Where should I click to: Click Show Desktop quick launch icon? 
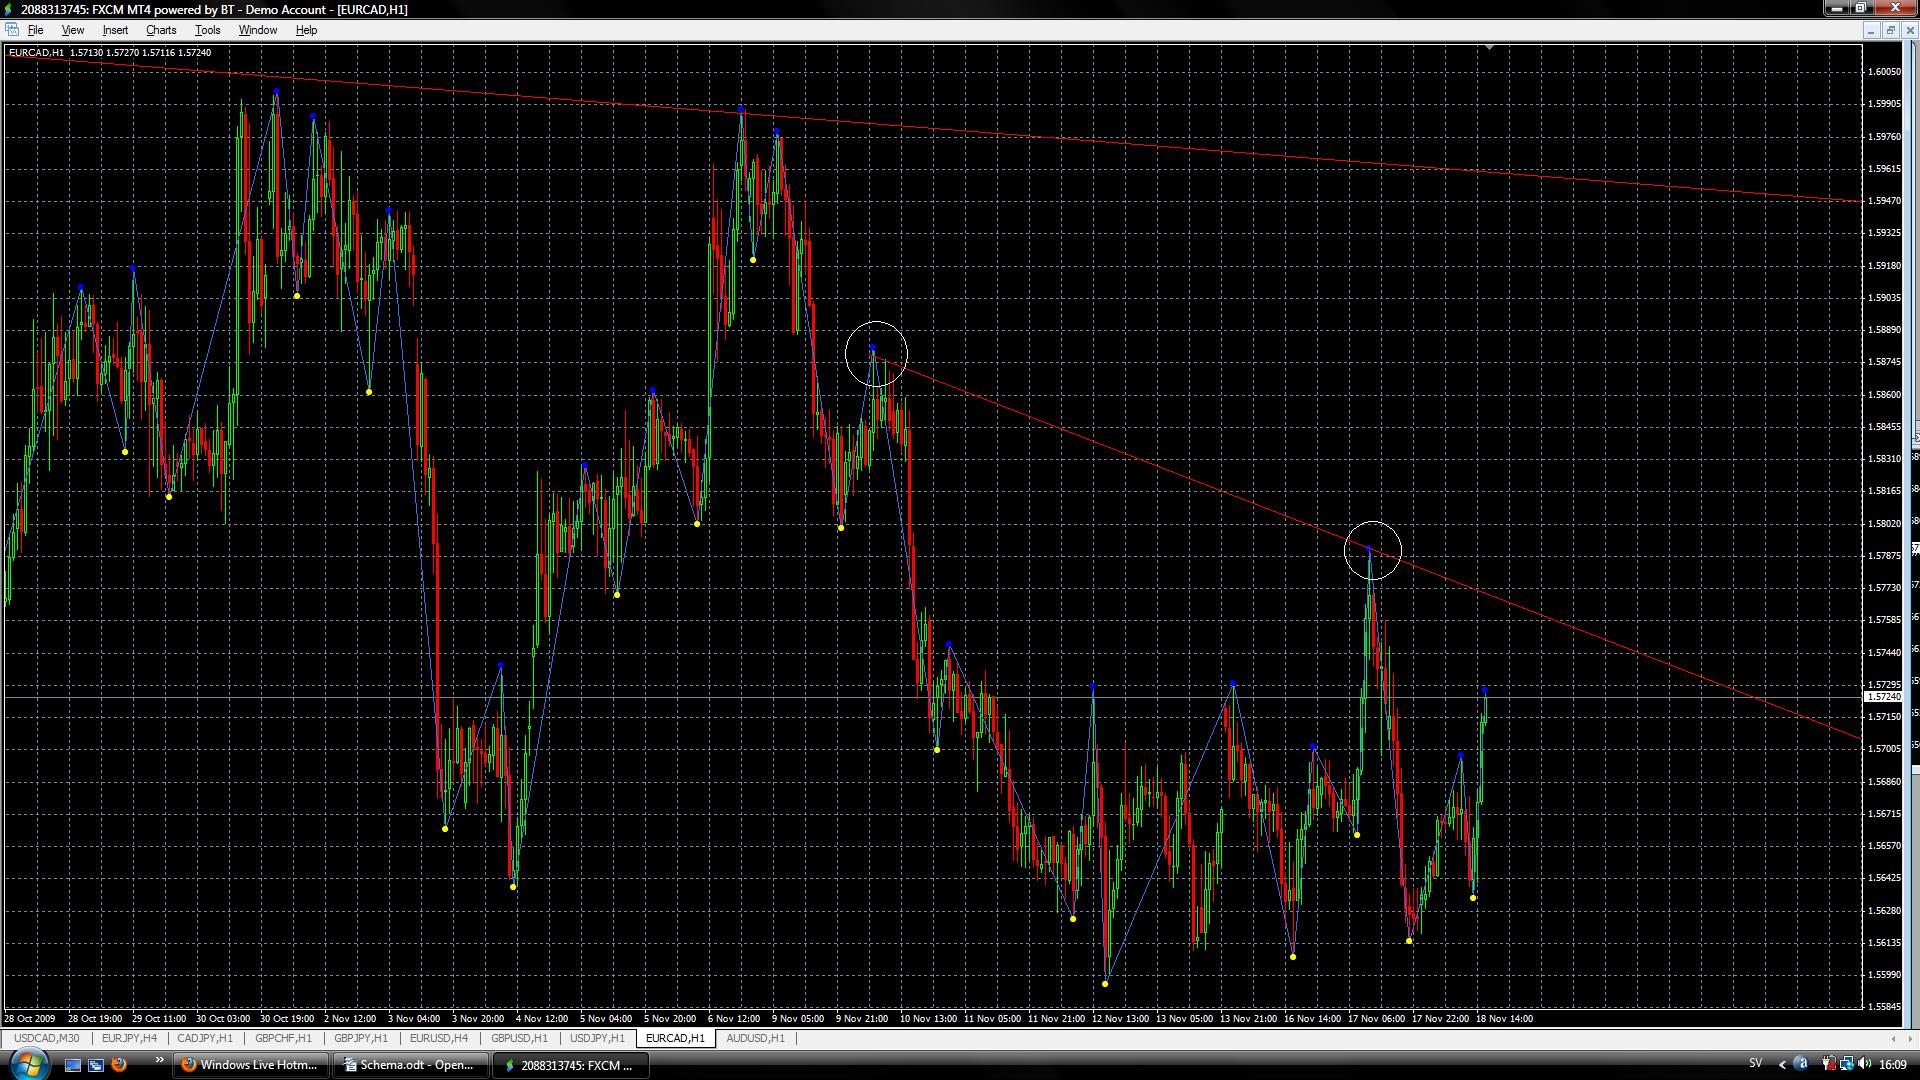click(x=73, y=1065)
